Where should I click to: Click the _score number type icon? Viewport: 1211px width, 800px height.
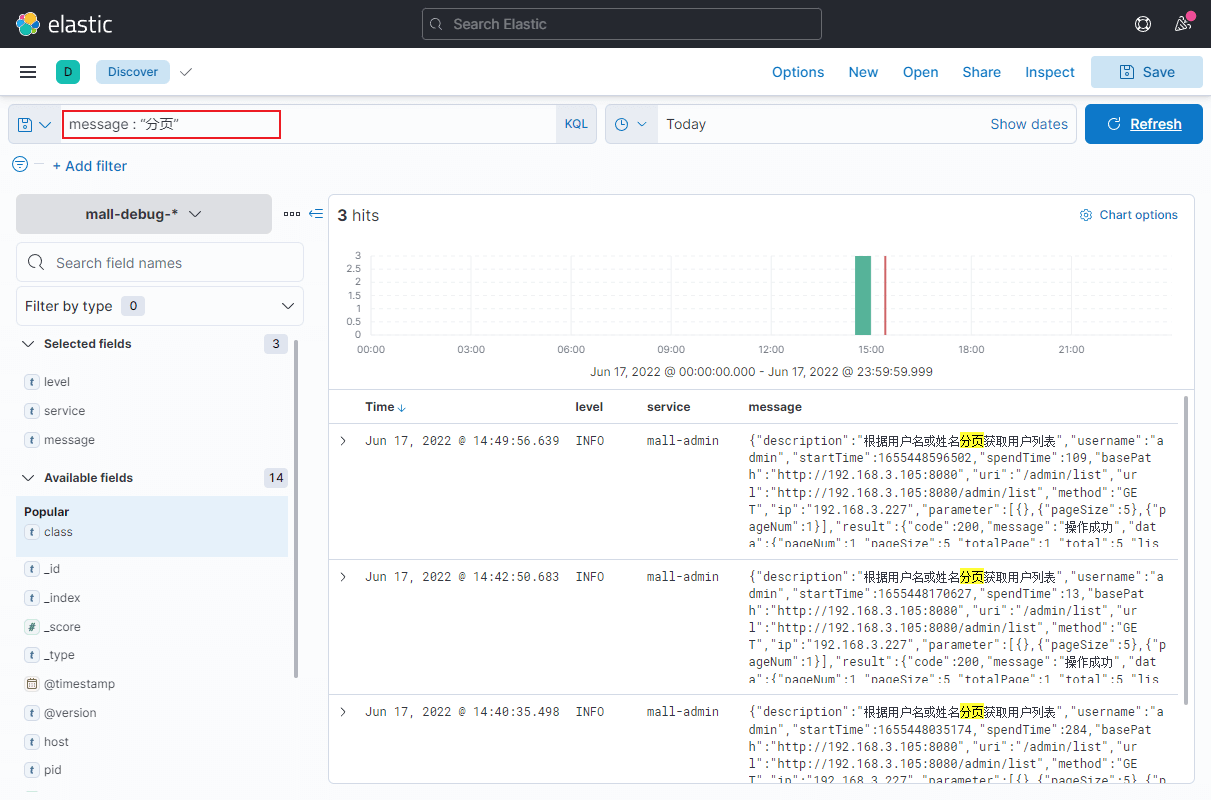click(x=32, y=627)
